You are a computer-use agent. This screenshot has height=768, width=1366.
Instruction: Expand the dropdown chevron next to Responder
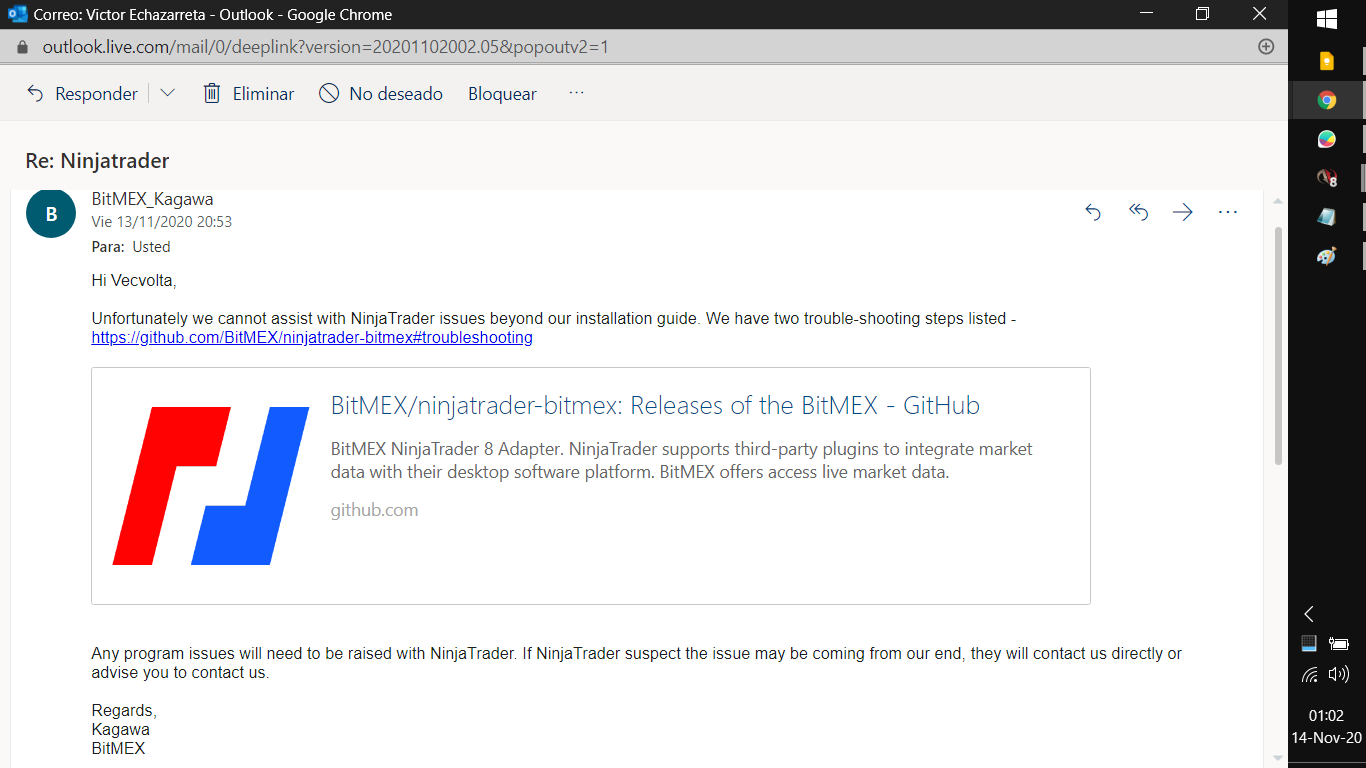[167, 93]
